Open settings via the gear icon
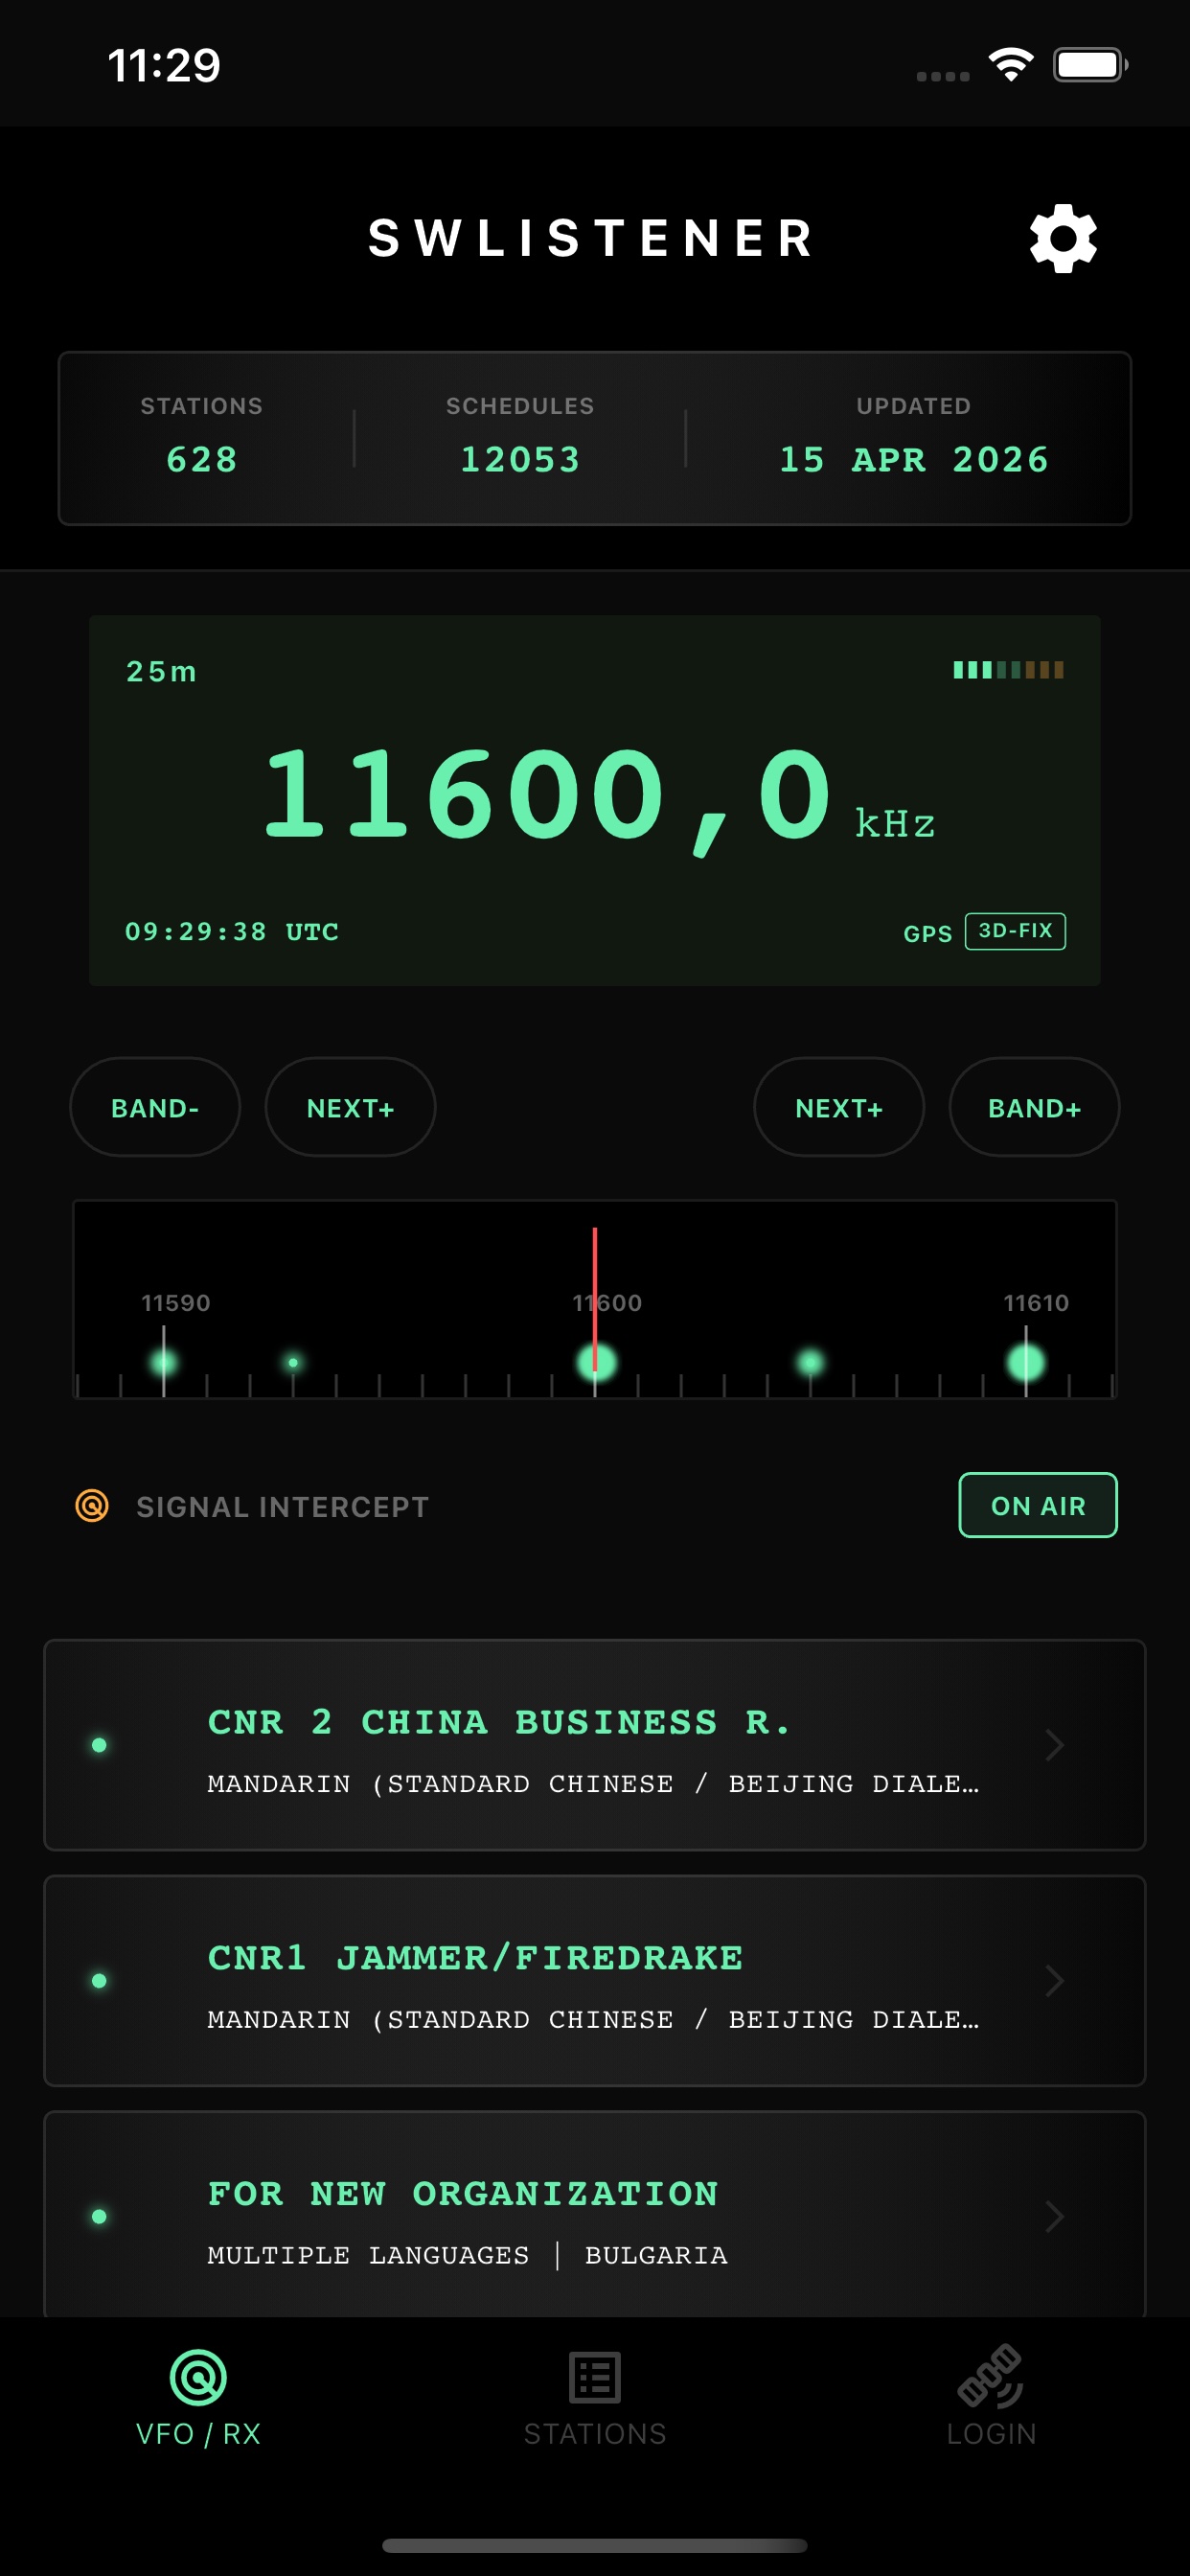This screenshot has width=1190, height=2576. point(1063,238)
